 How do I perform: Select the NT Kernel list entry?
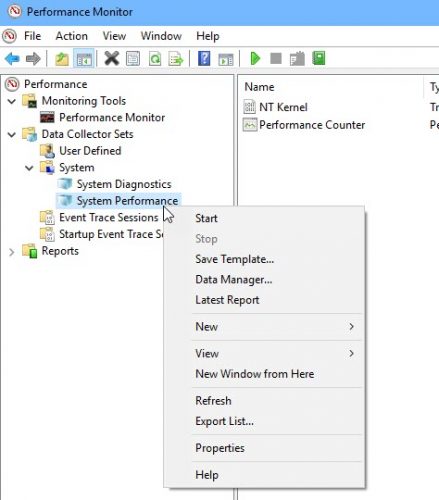pyautogui.click(x=283, y=107)
